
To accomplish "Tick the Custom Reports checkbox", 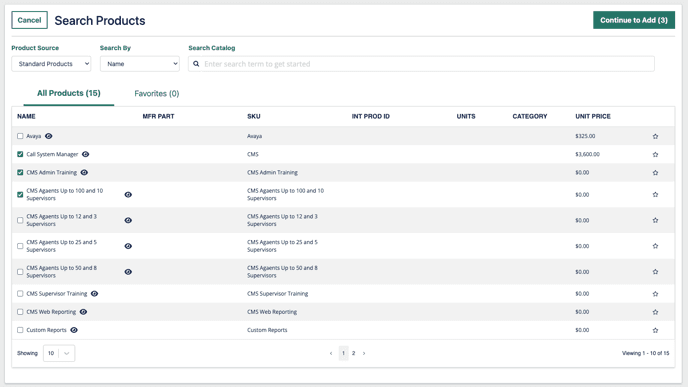I will point(20,330).
